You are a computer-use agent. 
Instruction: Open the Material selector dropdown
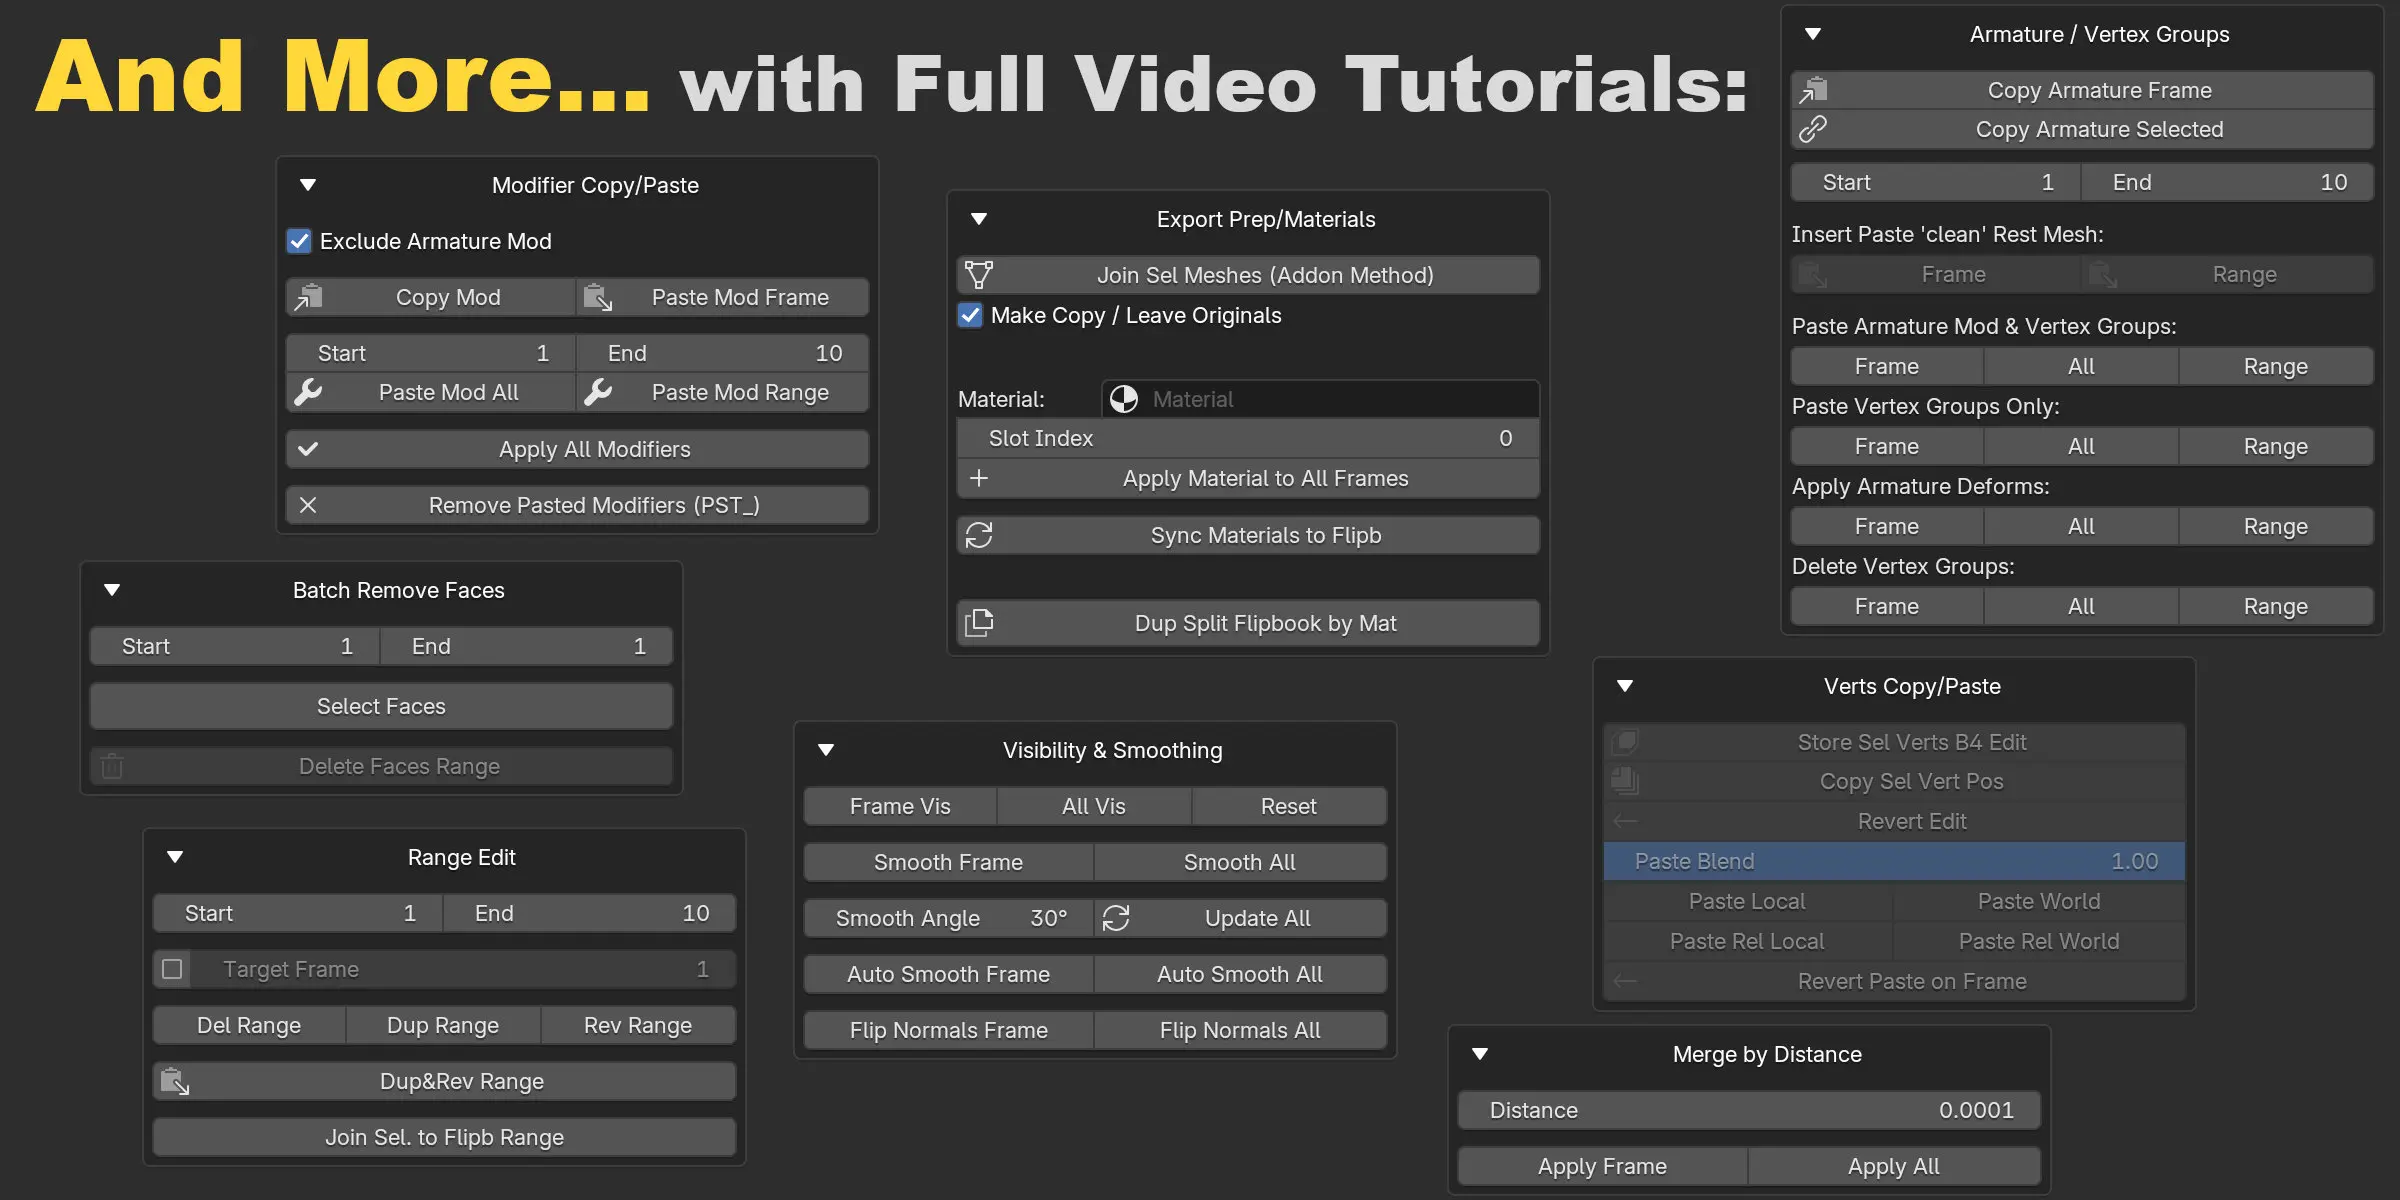1320,399
